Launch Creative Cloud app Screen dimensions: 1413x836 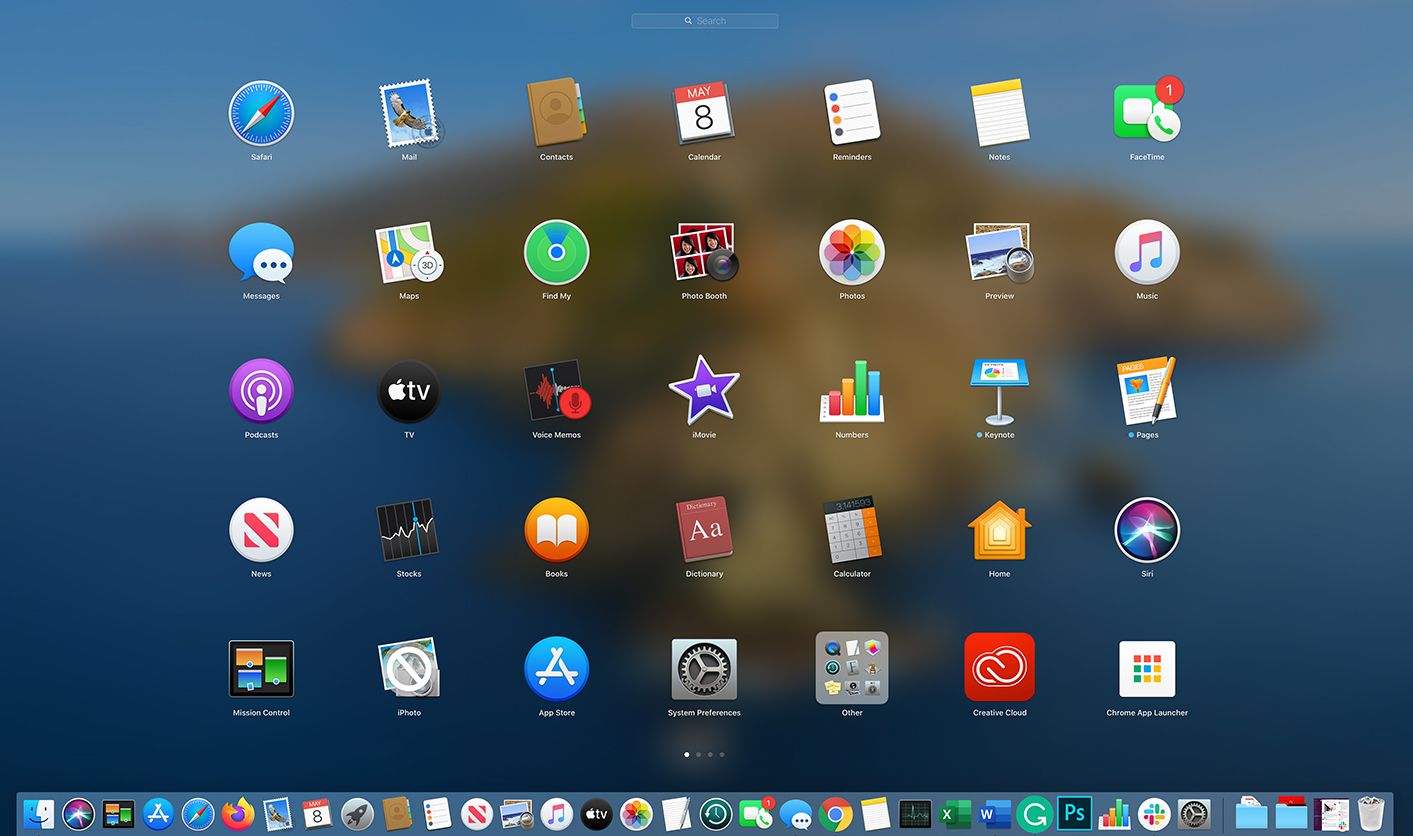point(999,668)
